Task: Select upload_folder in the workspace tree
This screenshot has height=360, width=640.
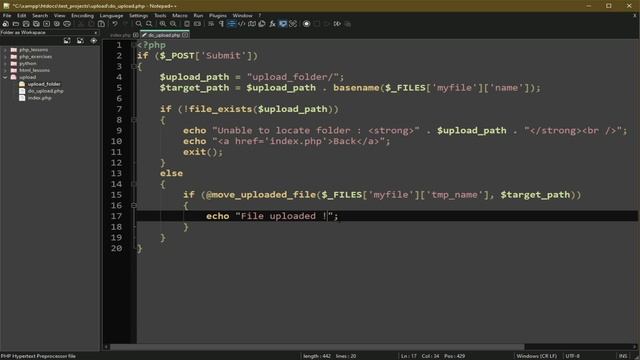Action: (x=44, y=84)
